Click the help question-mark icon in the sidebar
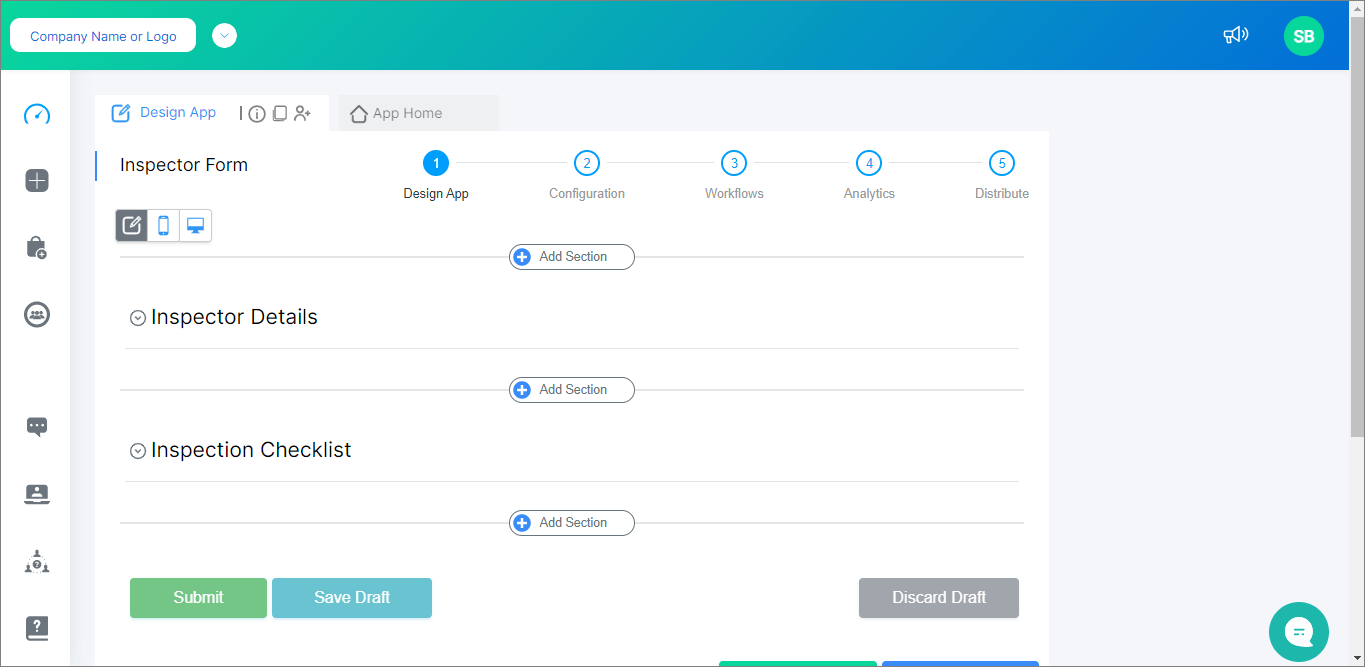The height and width of the screenshot is (667, 1365). [x=36, y=628]
